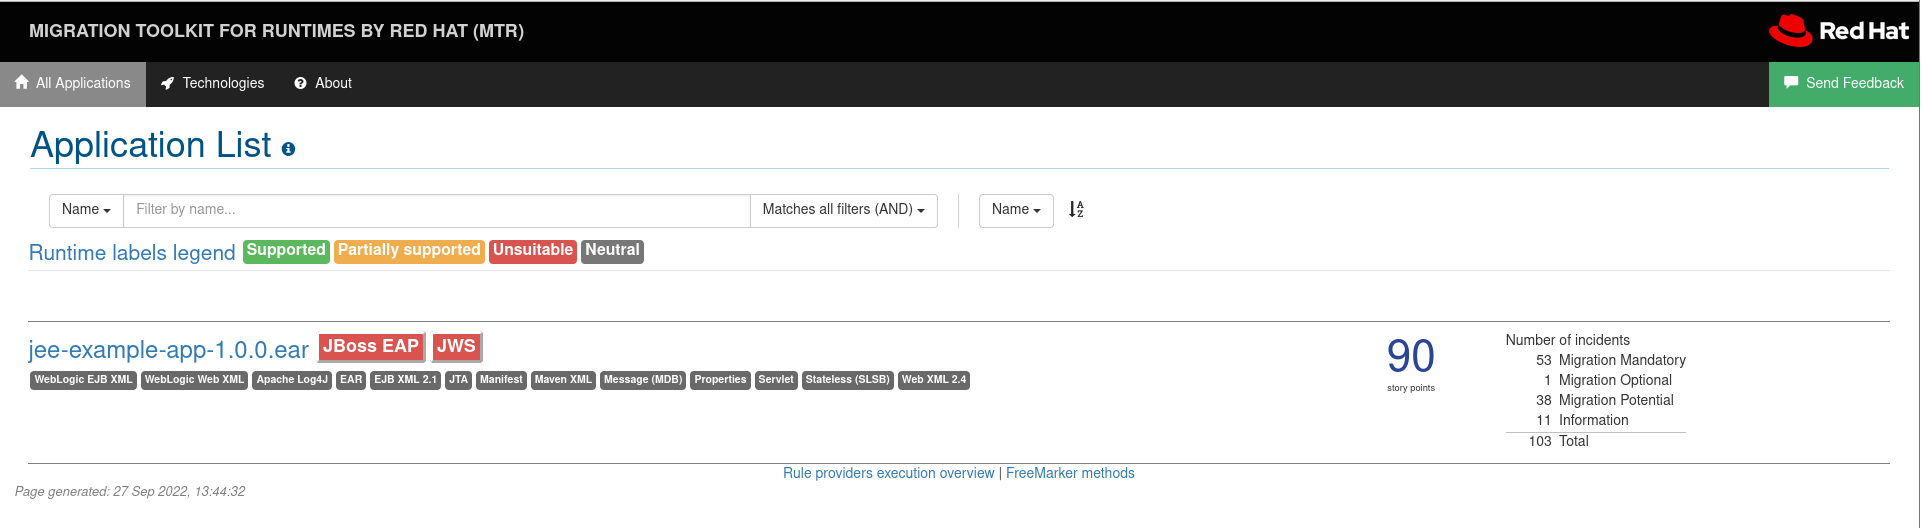The width and height of the screenshot is (1922, 528).
Task: Click the Supported legend label
Action: [x=286, y=251]
